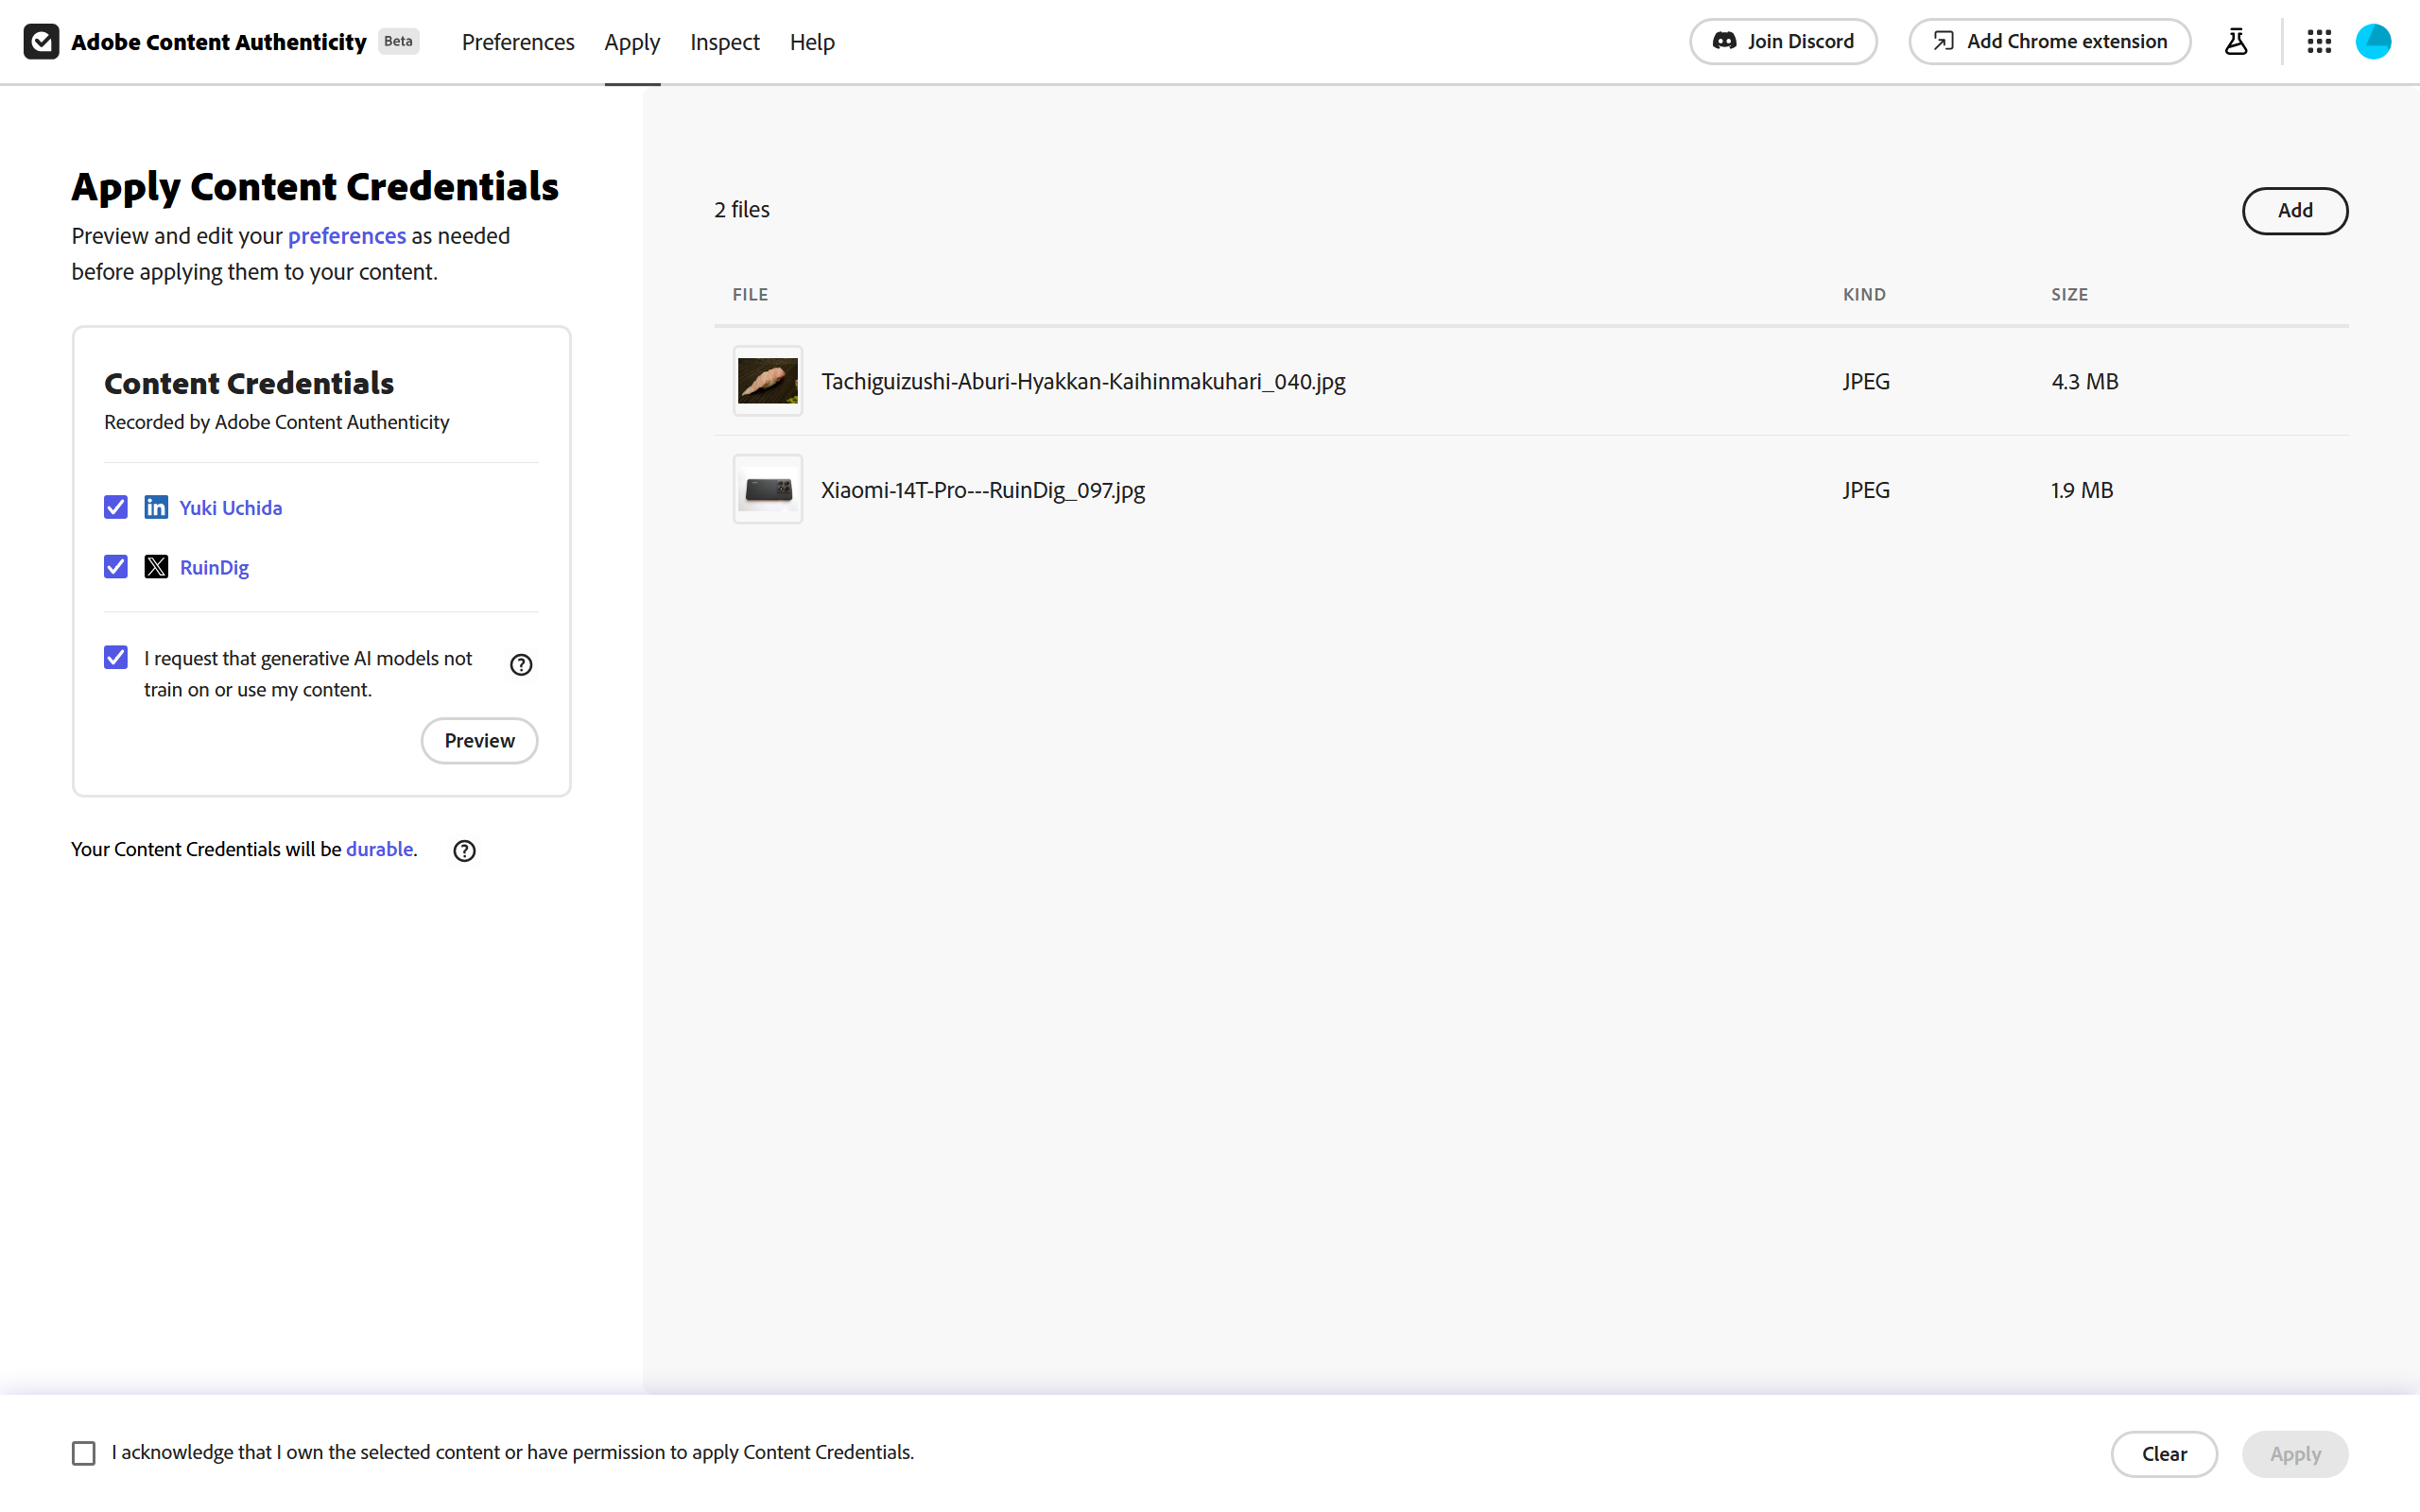The height and width of the screenshot is (1512, 2420).
Task: Click the FILE column header
Action: point(750,294)
